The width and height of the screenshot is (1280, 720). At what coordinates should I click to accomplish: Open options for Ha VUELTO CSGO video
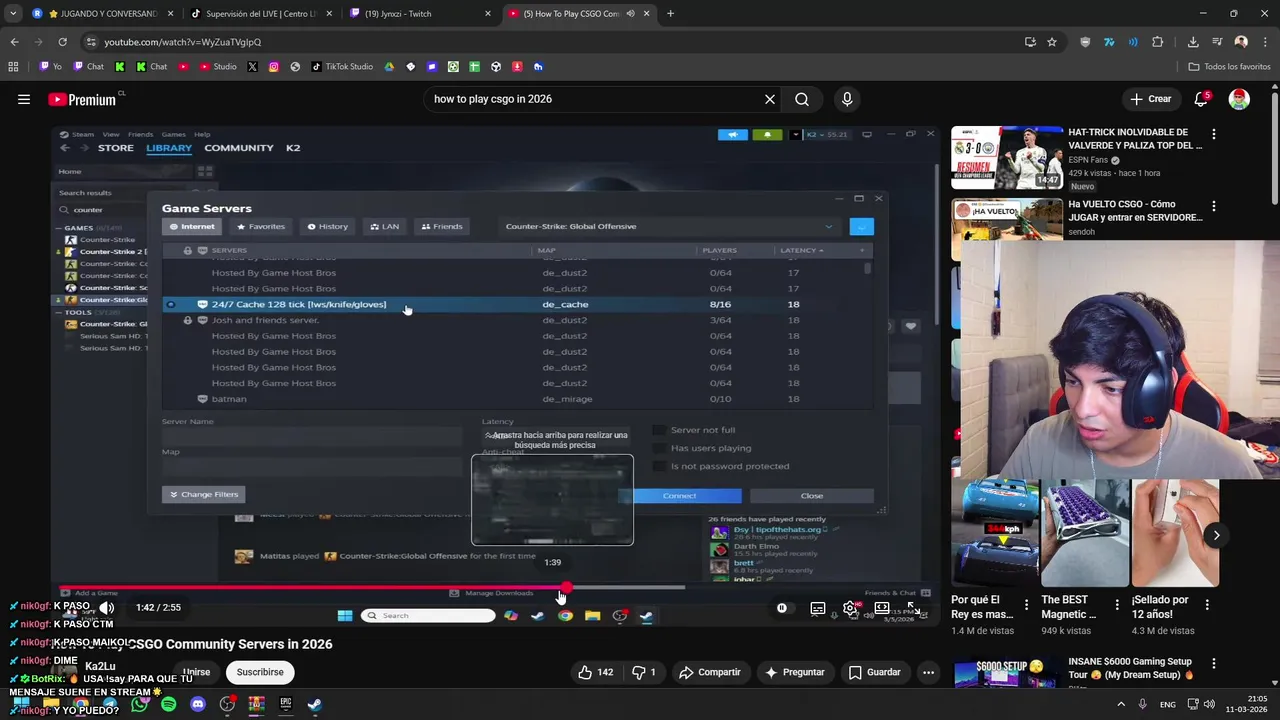1214,206
